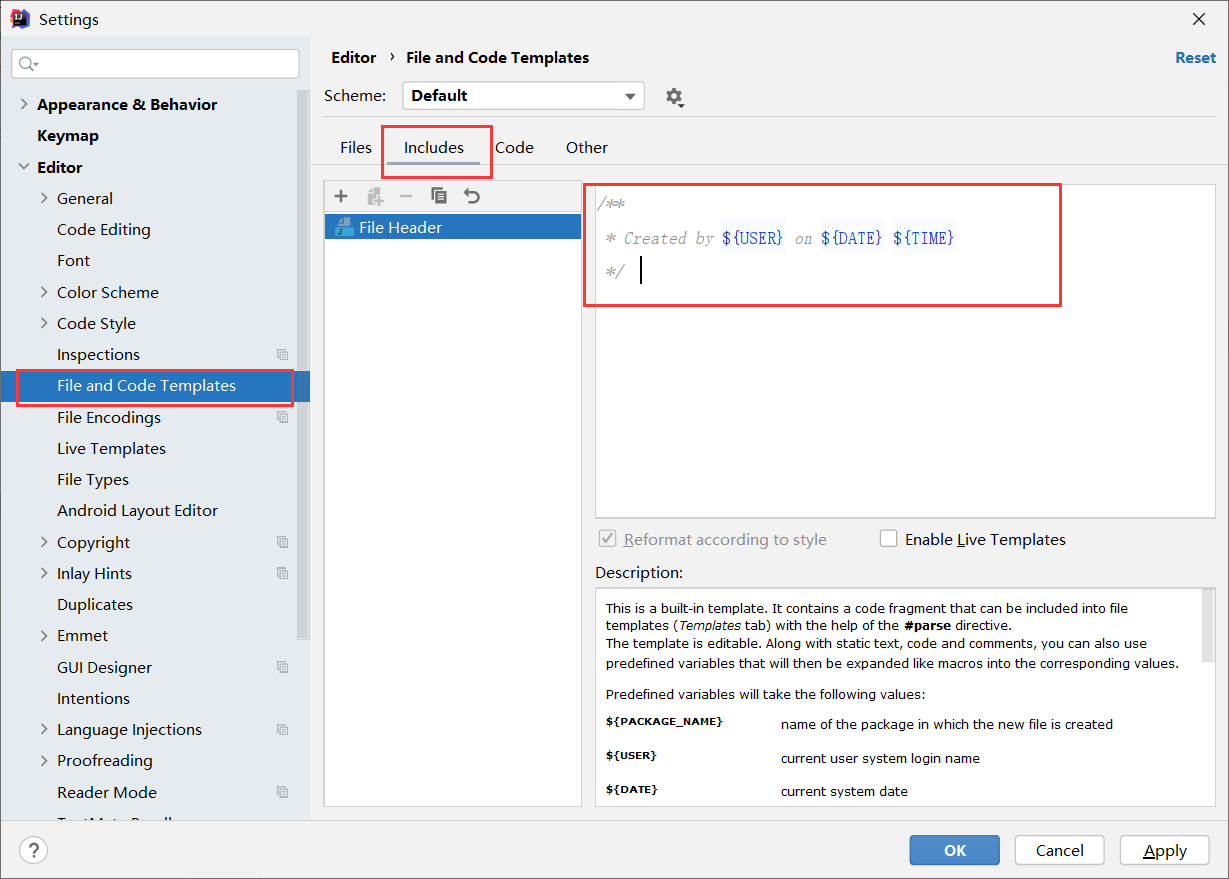Expand the Emmet node
The width and height of the screenshot is (1229, 879).
44,635
